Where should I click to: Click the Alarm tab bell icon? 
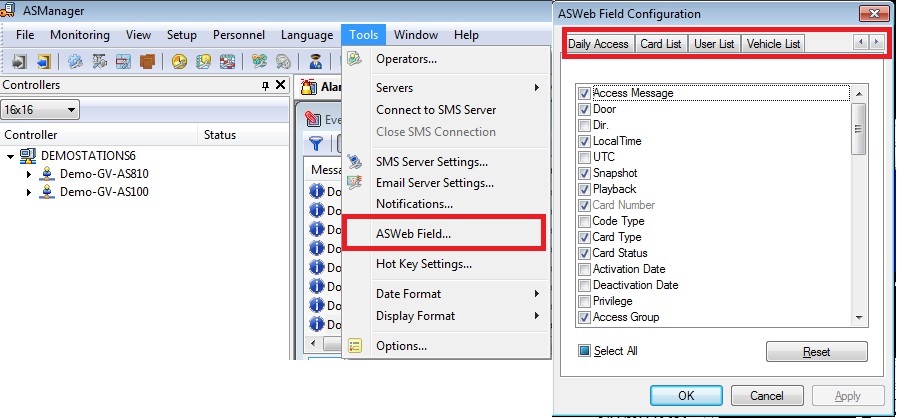309,87
